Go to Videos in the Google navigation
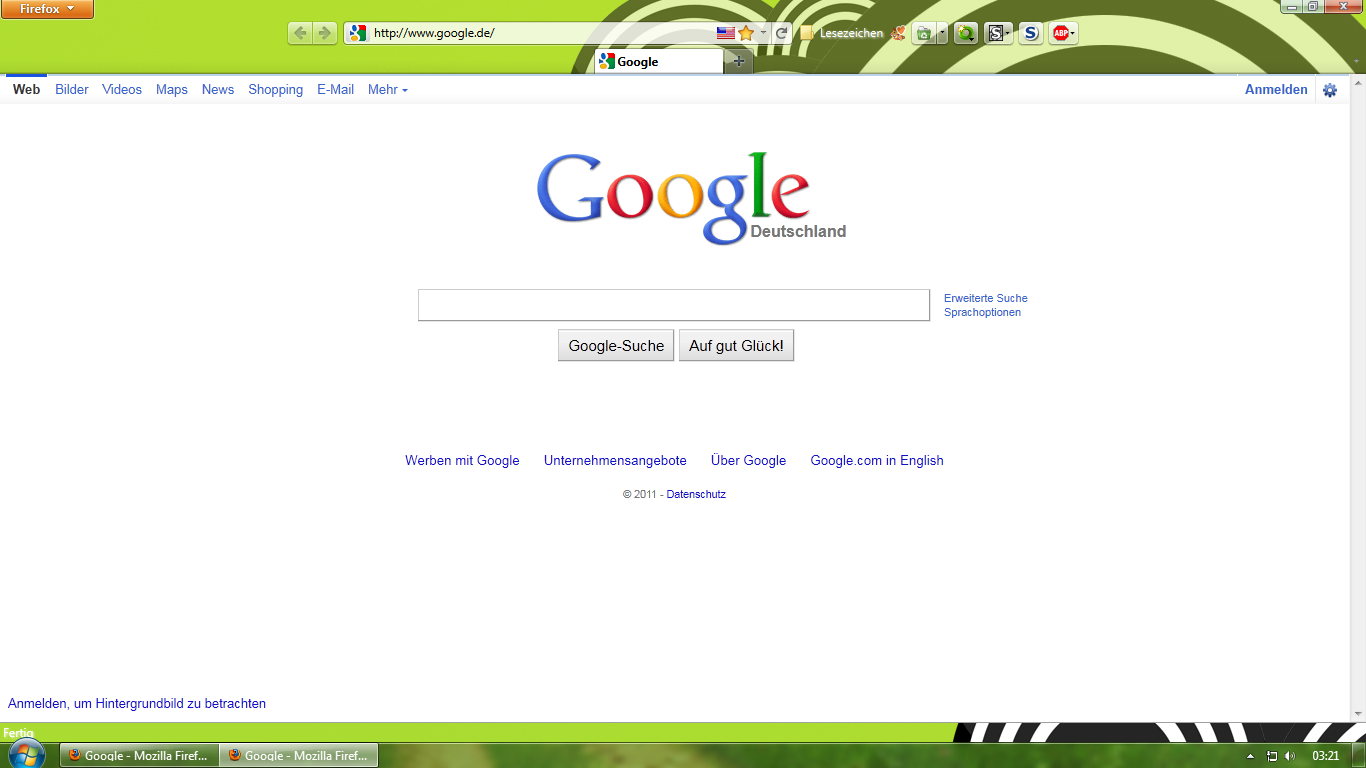1366x768 pixels. [122, 90]
